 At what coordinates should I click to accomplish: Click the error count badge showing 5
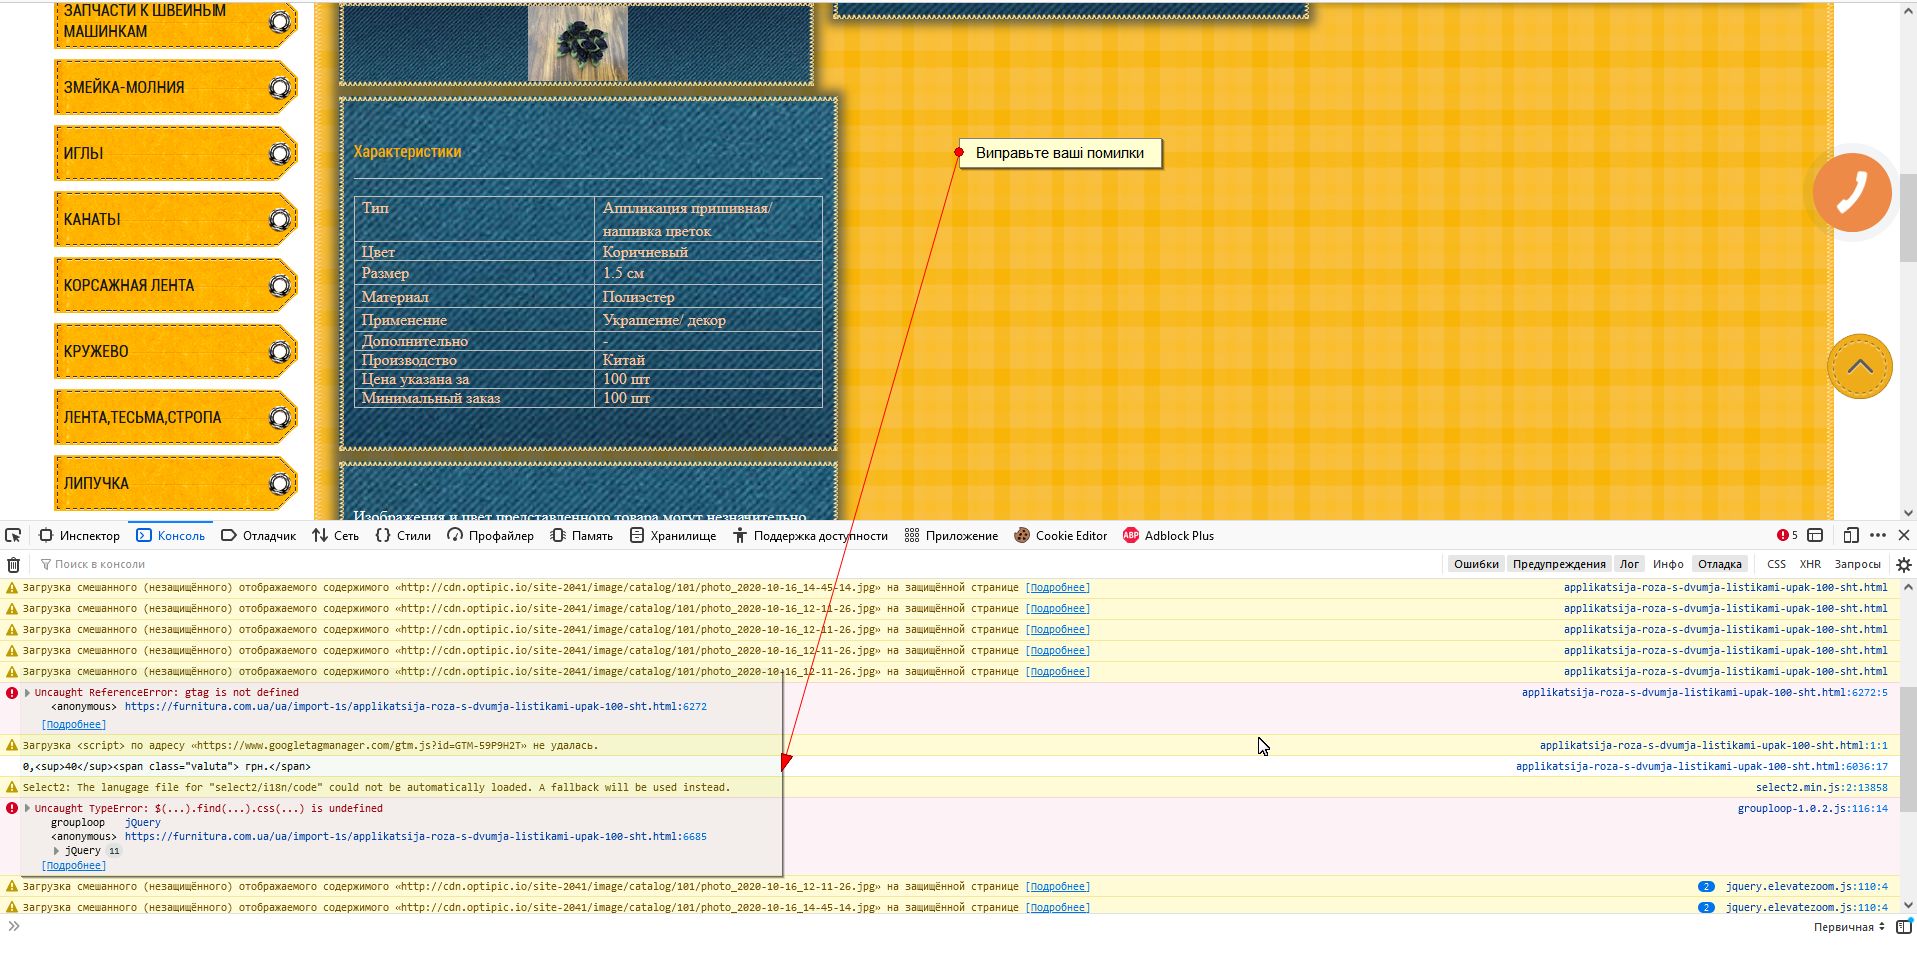coord(1787,535)
